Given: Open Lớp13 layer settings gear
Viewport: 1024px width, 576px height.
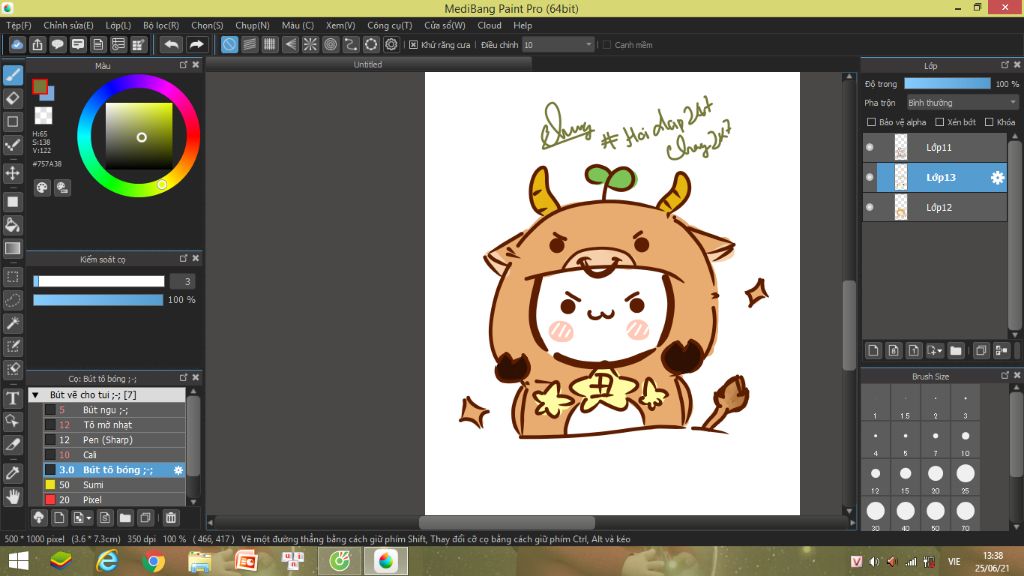Looking at the screenshot, I should pyautogui.click(x=997, y=178).
